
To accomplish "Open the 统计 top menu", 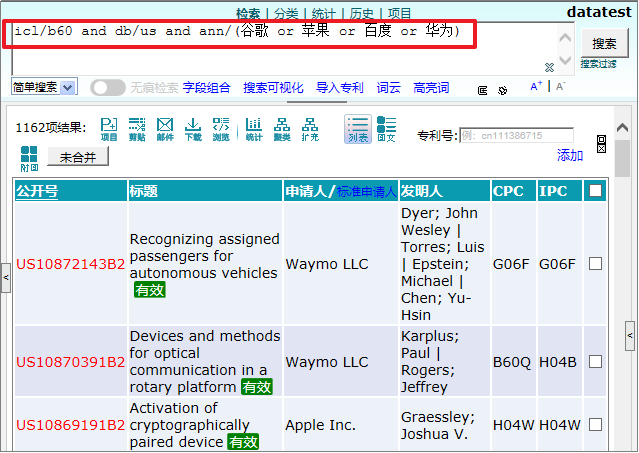I will (x=324, y=14).
